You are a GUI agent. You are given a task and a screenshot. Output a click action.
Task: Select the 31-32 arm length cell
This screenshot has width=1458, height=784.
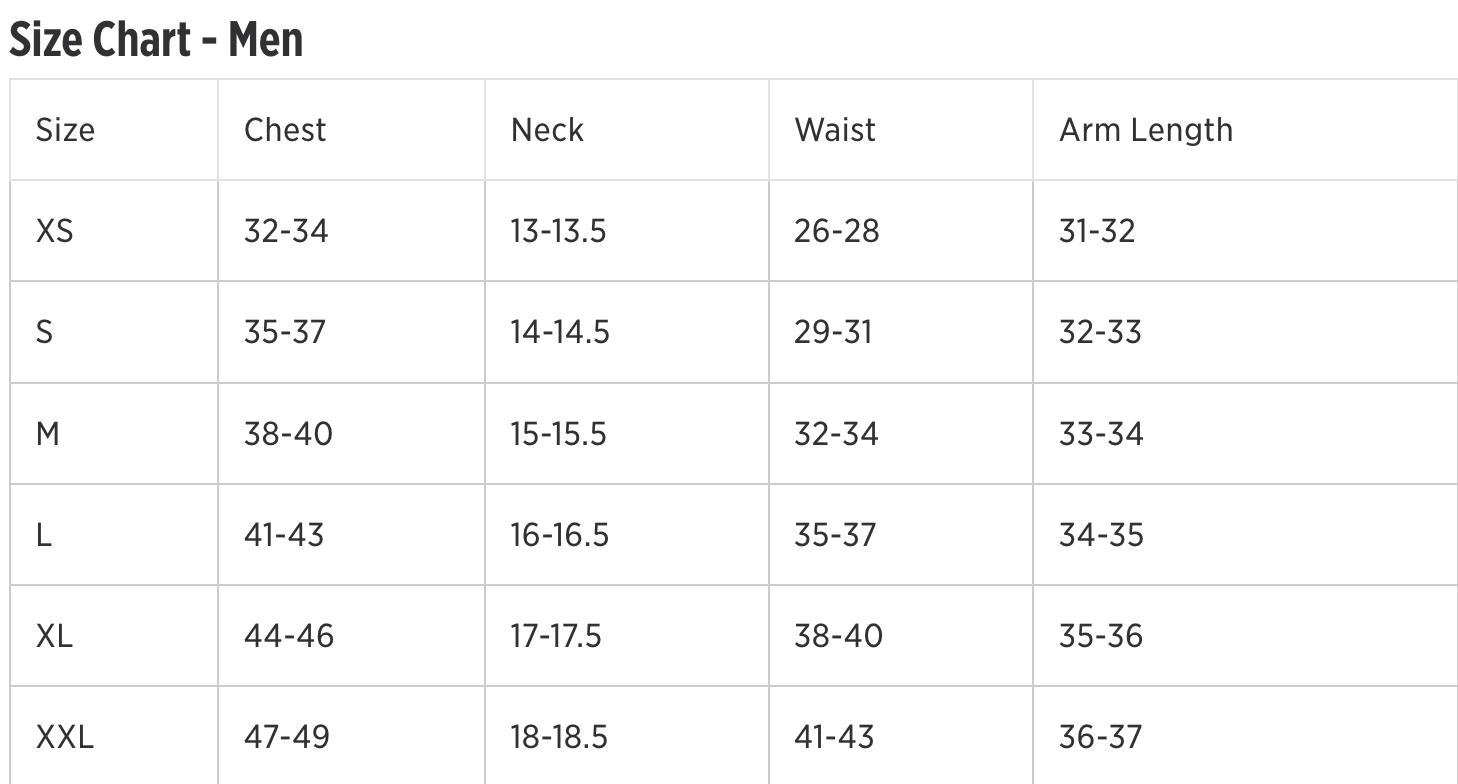click(x=1097, y=231)
